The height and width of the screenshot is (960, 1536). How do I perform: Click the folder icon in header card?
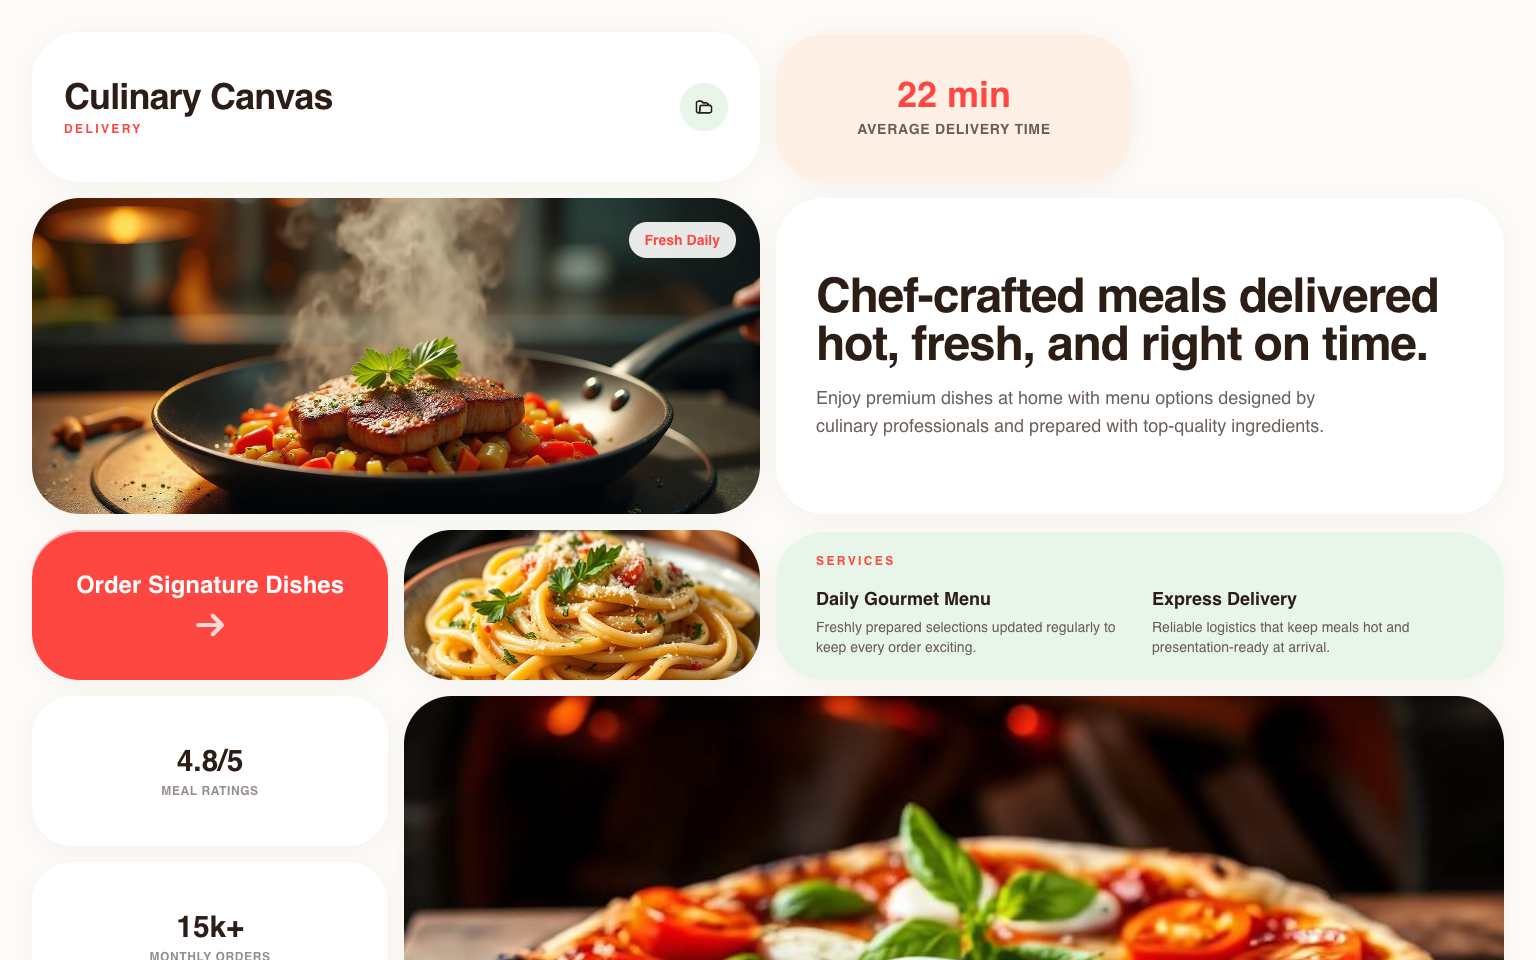pyautogui.click(x=704, y=107)
